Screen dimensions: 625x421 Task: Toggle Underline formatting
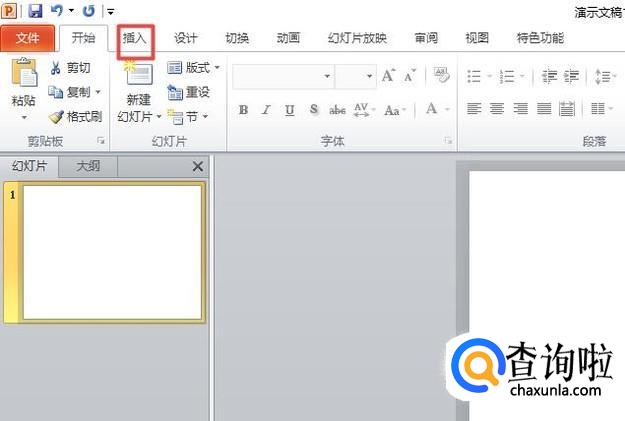click(290, 110)
